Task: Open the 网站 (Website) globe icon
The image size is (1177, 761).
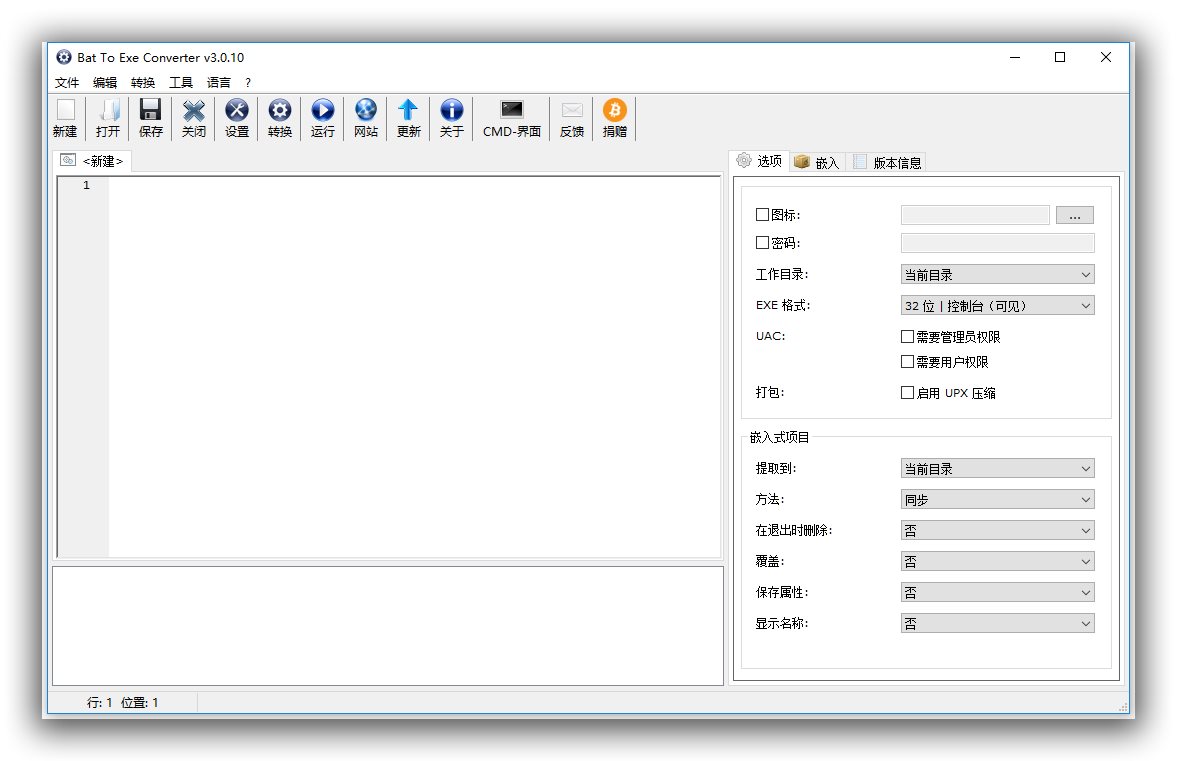Action: (366, 119)
